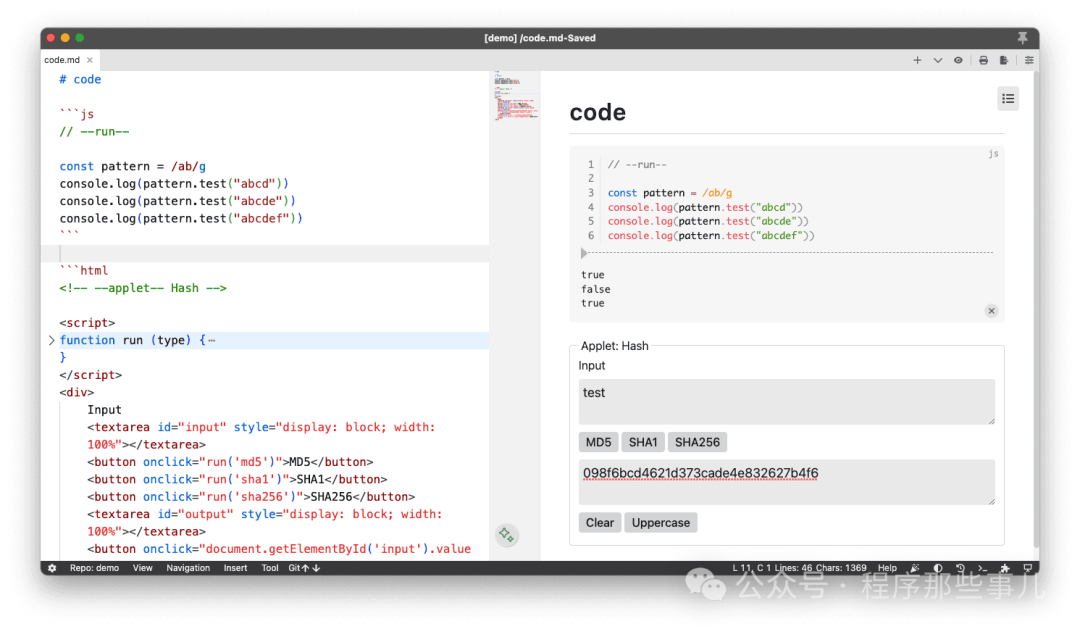Screen dimensions: 1080x629
Task: Click the SHA1 button
Action: point(643,442)
